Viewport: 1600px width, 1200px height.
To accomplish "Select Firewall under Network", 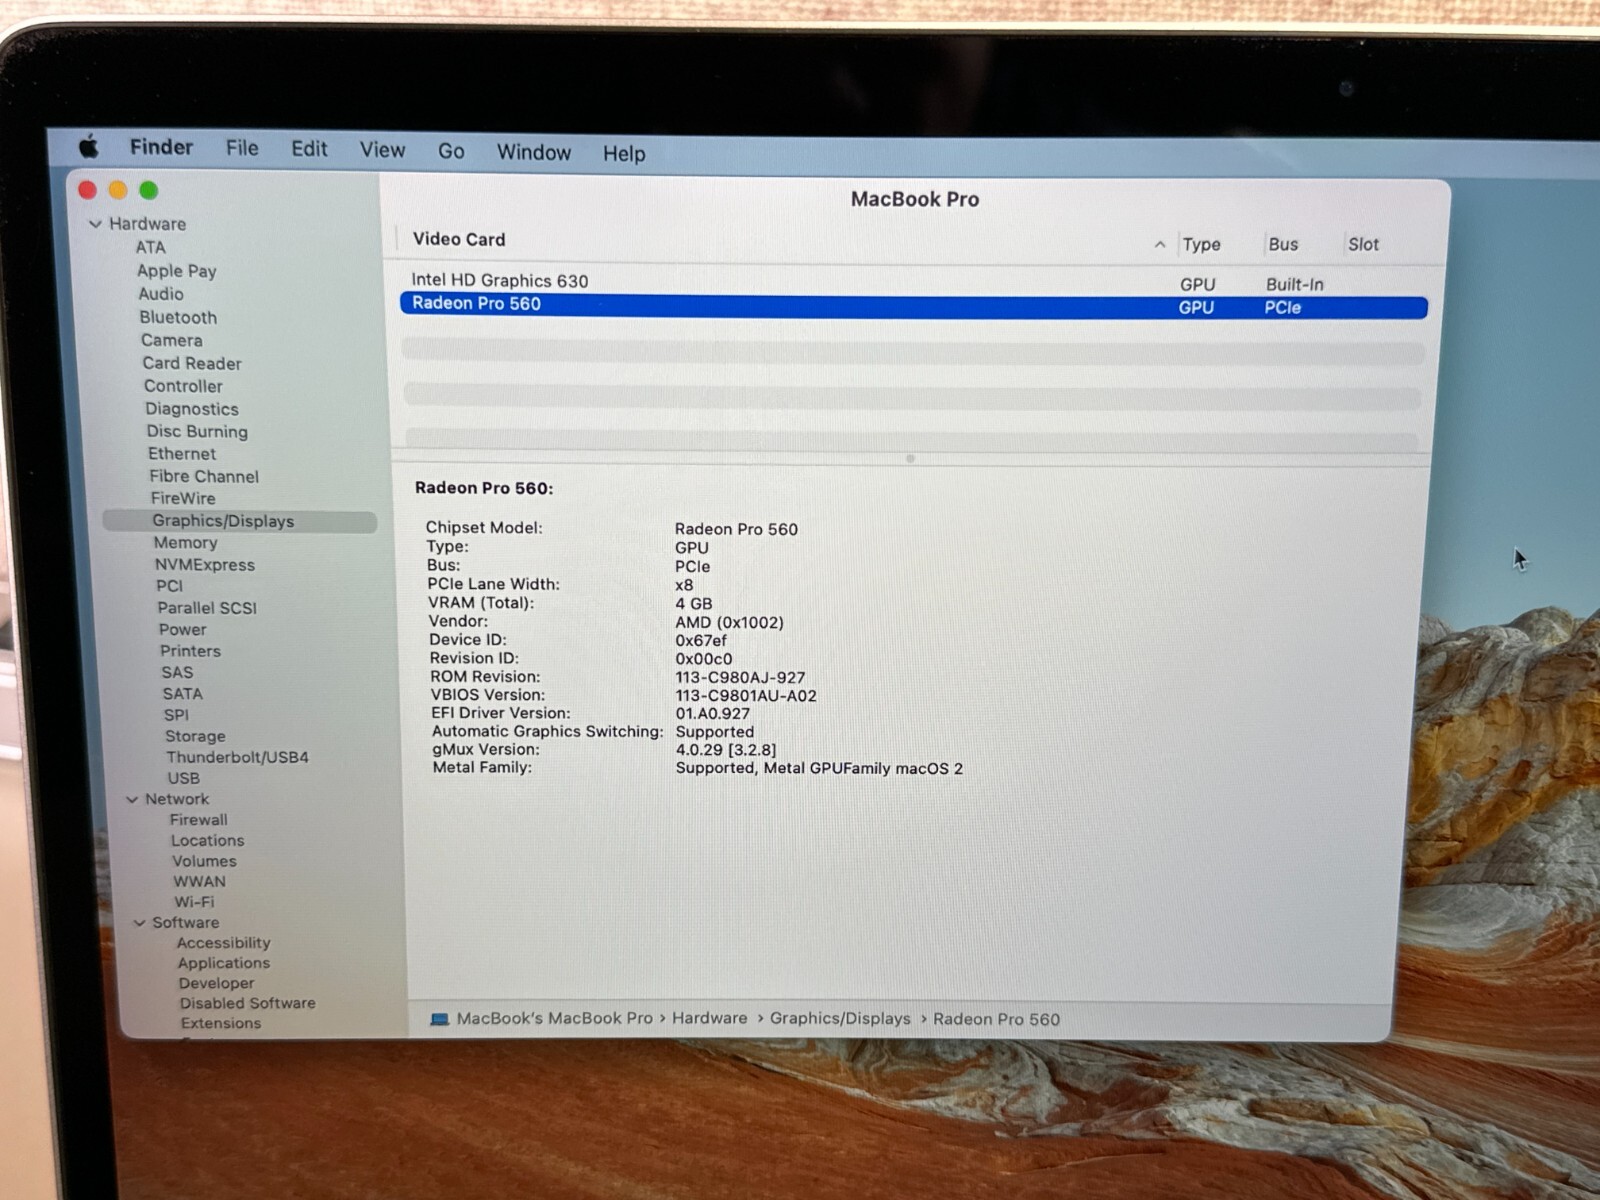I will [198, 819].
